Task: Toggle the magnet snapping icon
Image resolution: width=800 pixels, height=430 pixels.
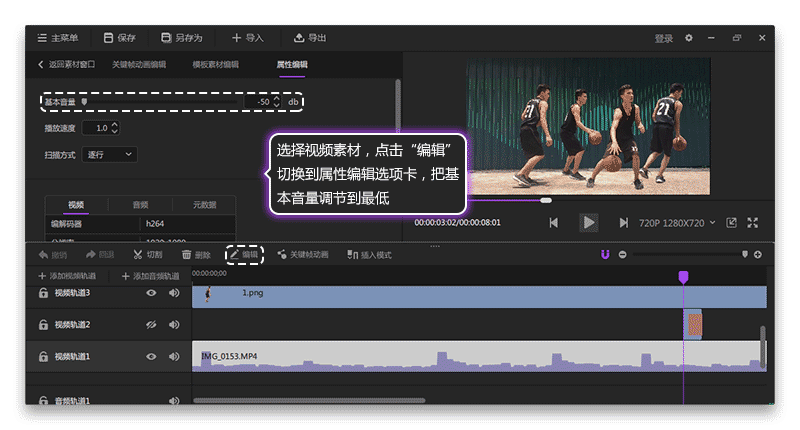Action: click(605, 255)
